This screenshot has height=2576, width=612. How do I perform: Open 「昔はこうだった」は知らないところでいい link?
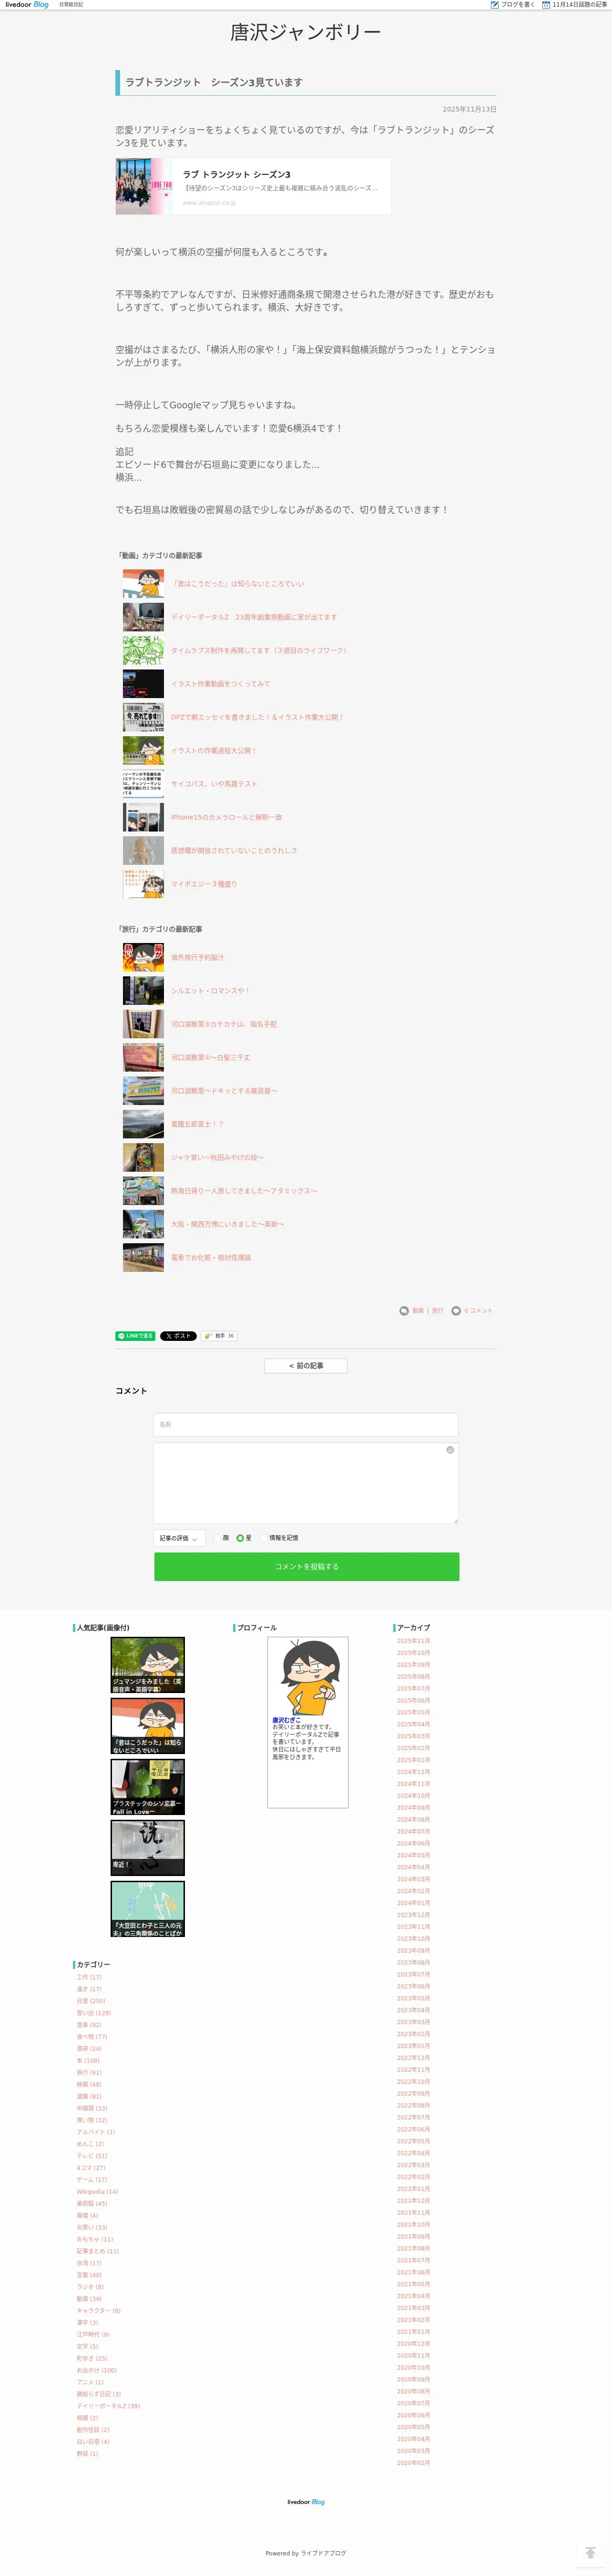pos(237,584)
